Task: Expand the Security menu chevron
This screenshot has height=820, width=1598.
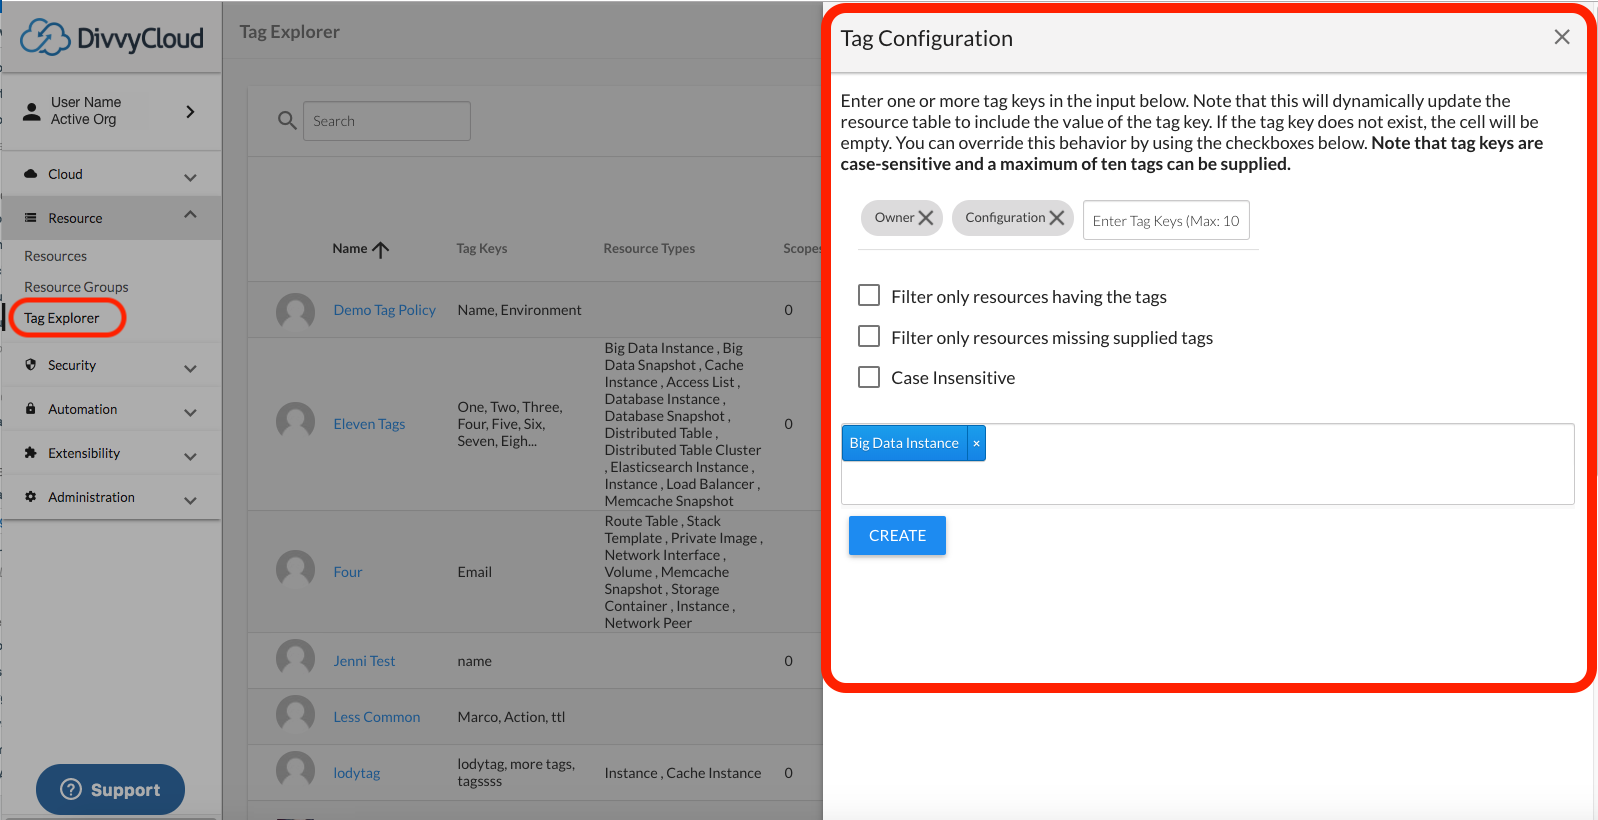Action: click(x=190, y=369)
